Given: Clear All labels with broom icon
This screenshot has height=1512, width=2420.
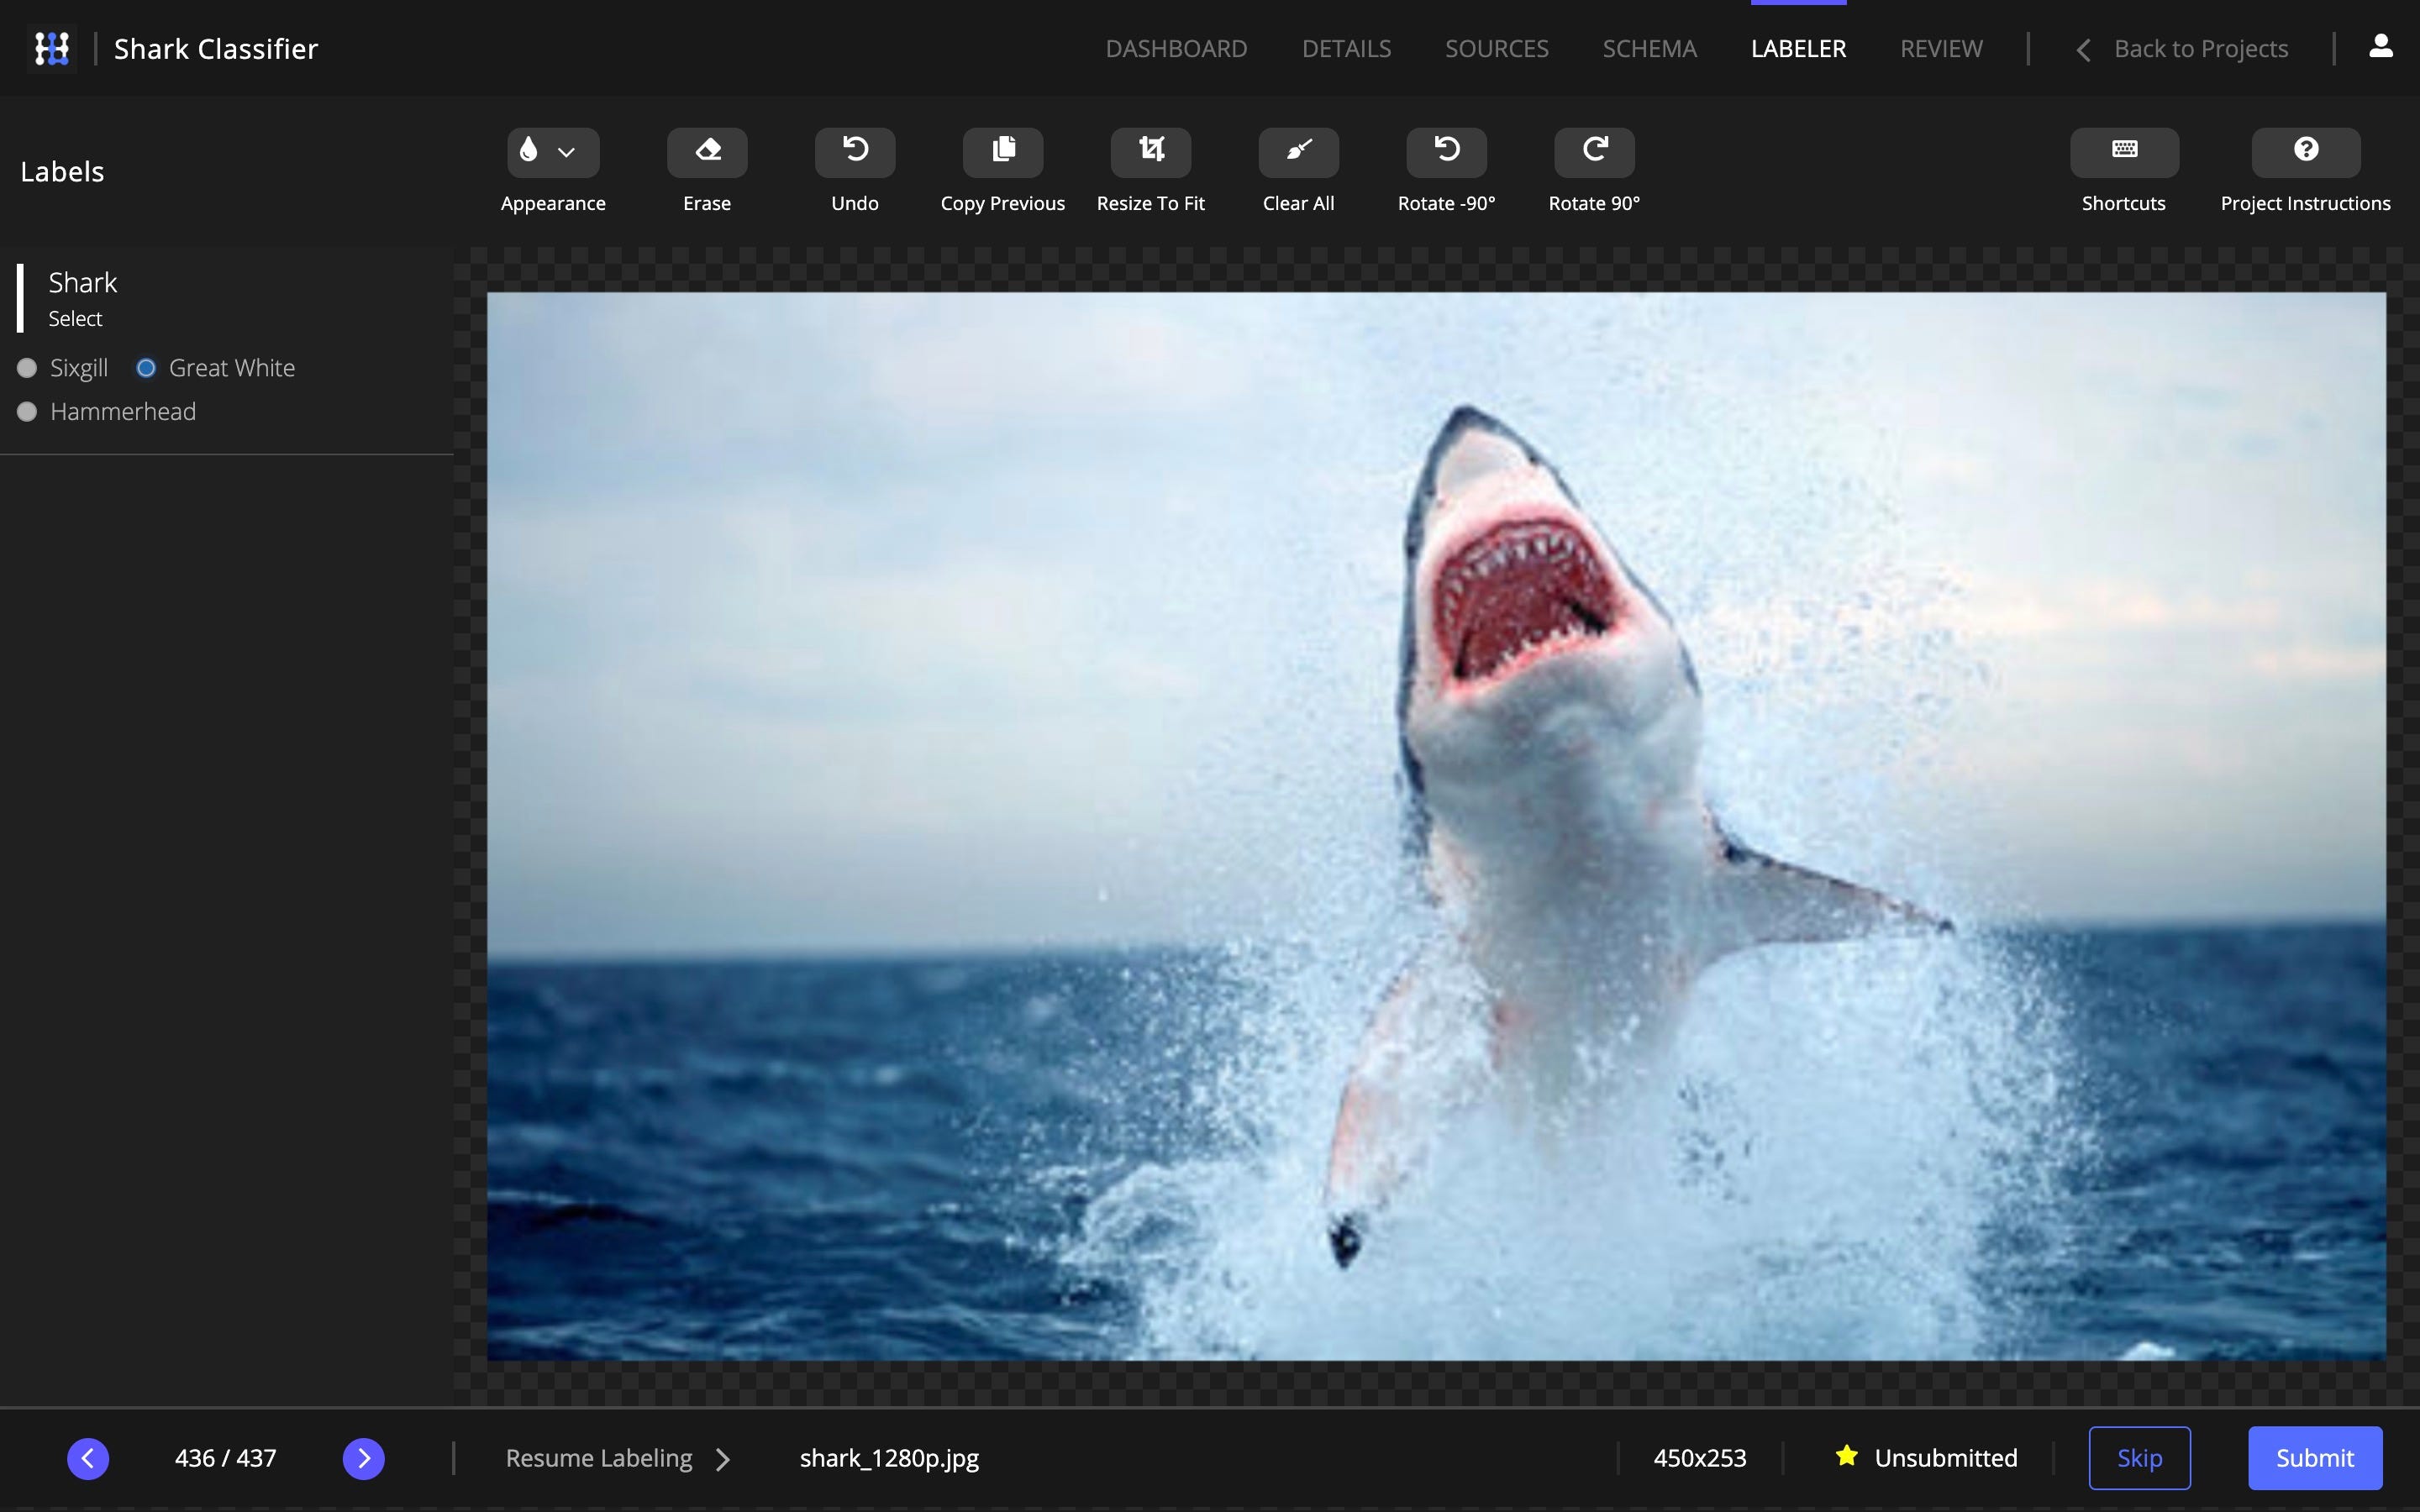Looking at the screenshot, I should [x=1298, y=152].
